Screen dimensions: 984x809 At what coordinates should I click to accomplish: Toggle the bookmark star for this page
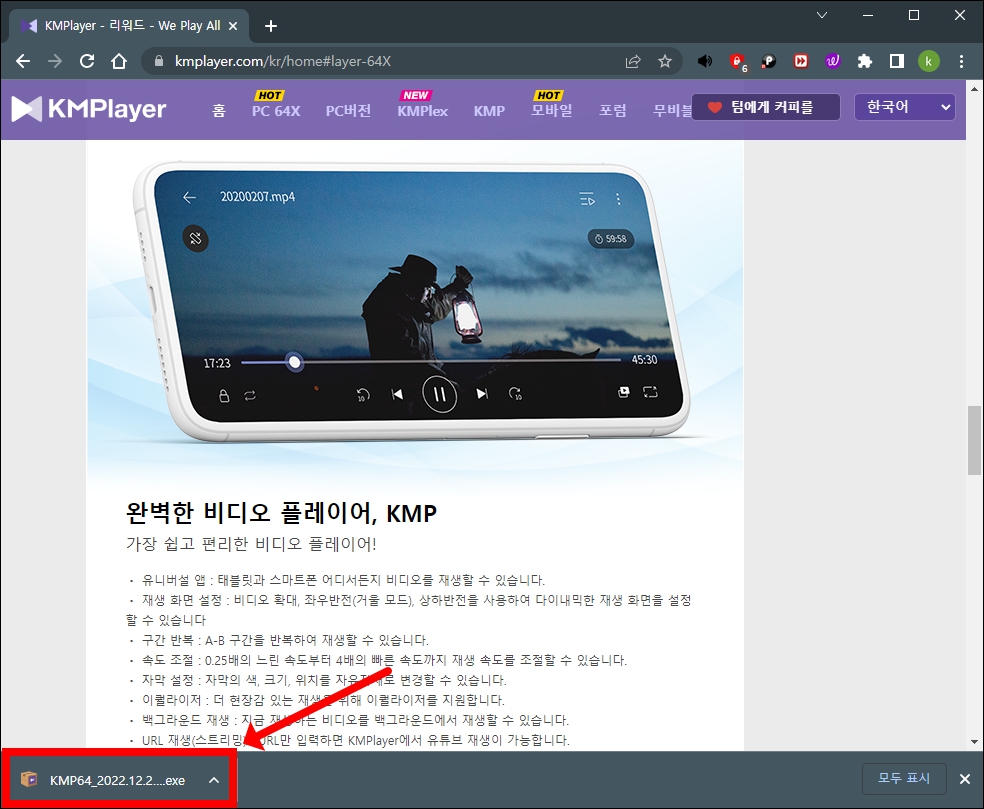pos(665,61)
